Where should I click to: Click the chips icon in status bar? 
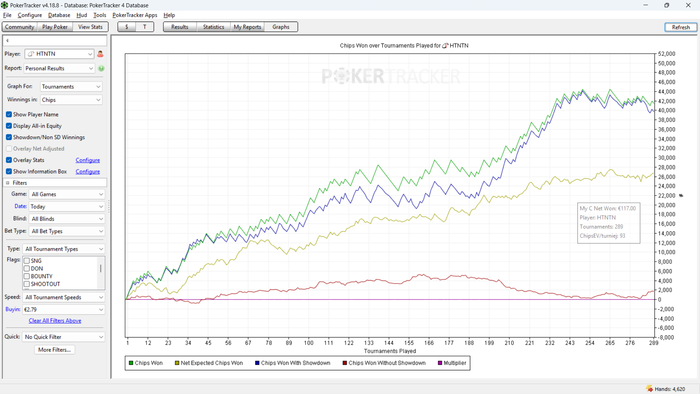pos(650,389)
